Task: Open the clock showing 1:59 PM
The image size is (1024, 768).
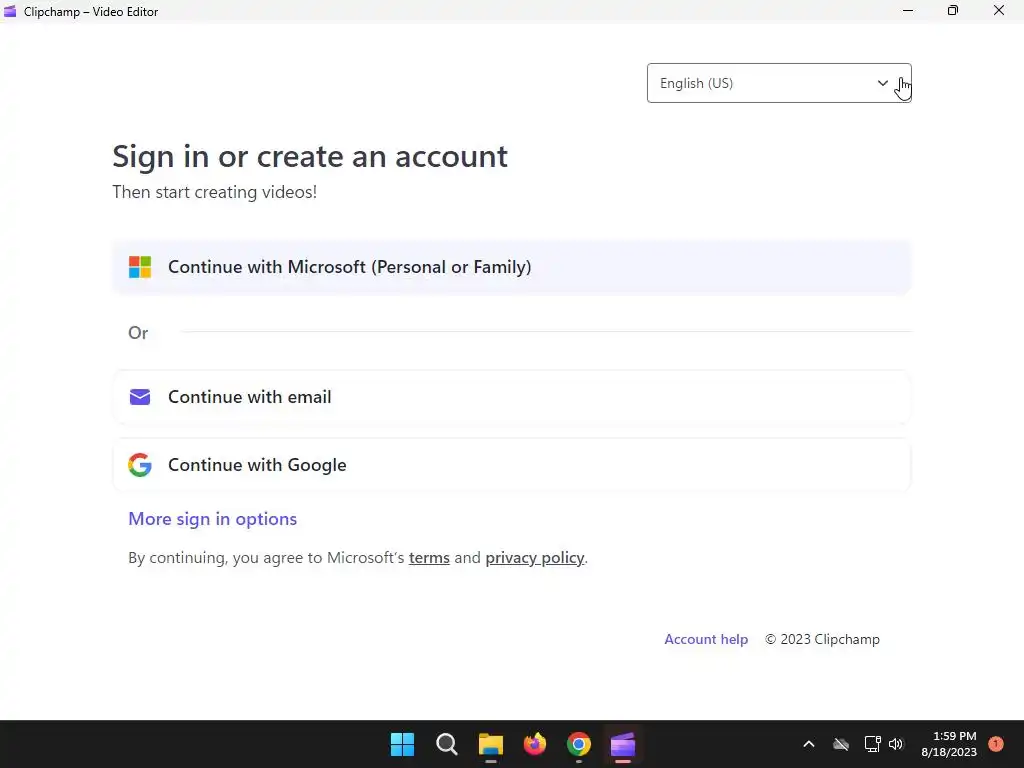Action: pos(949,744)
